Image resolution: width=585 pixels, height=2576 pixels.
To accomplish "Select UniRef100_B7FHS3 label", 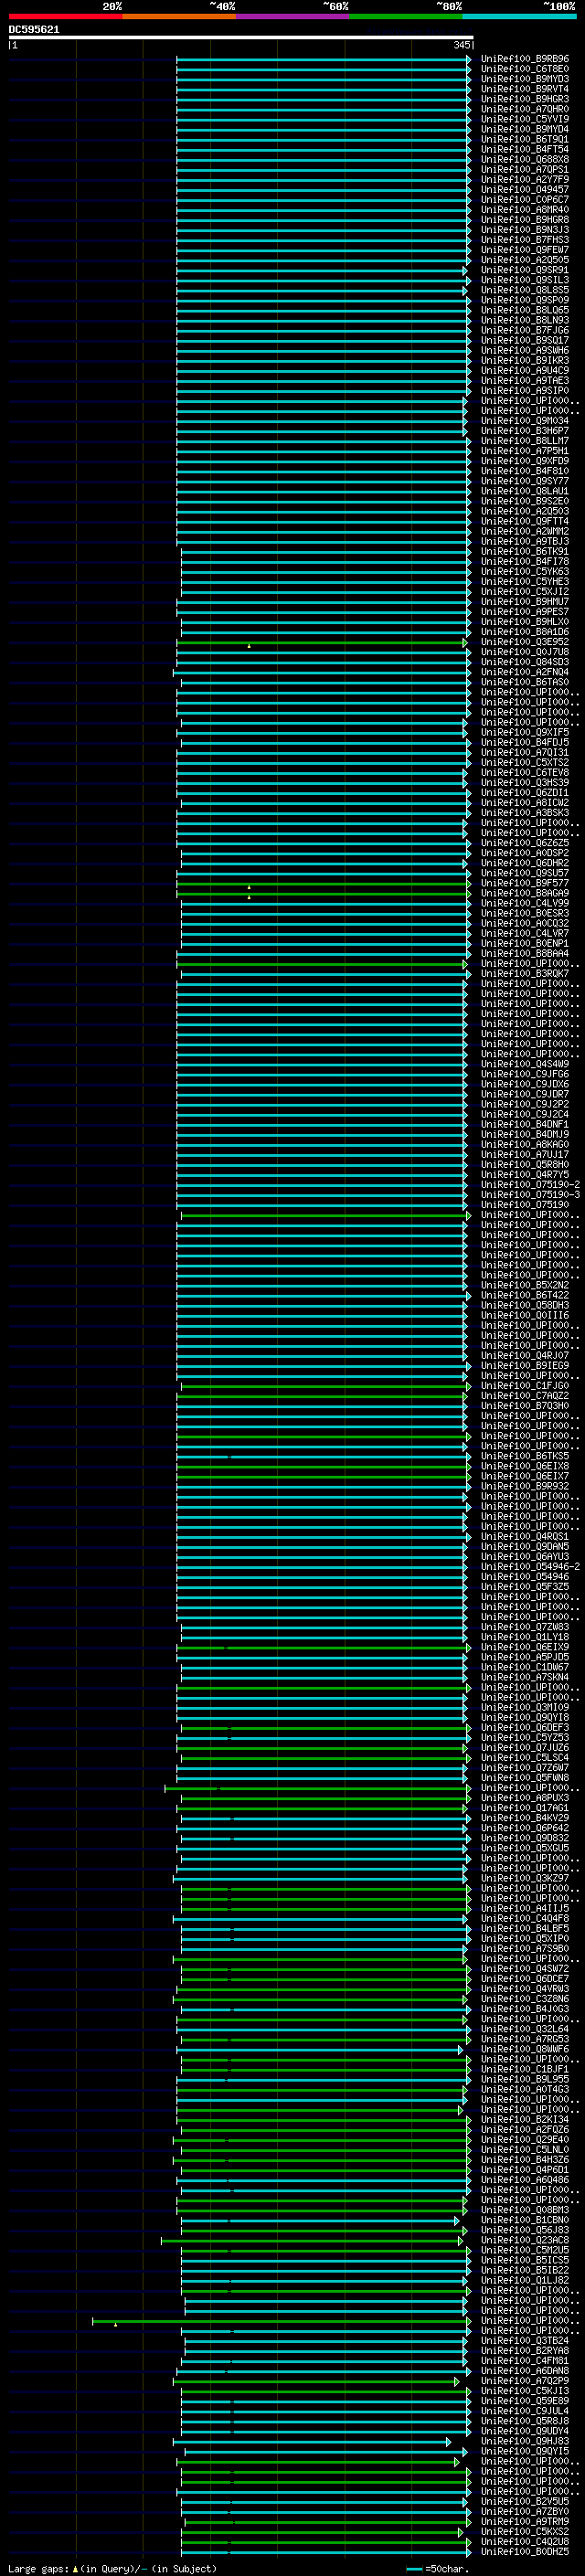I will pyautogui.click(x=525, y=240).
